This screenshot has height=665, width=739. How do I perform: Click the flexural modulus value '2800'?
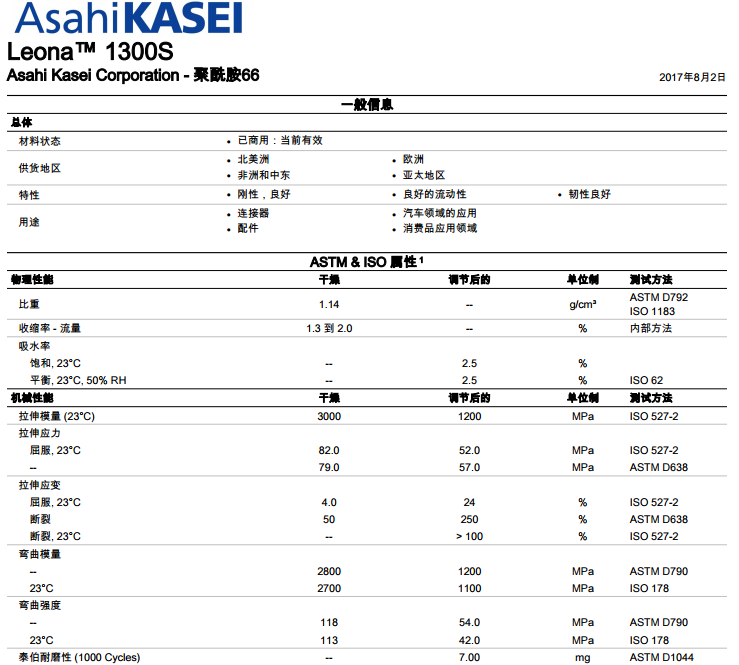(x=329, y=571)
